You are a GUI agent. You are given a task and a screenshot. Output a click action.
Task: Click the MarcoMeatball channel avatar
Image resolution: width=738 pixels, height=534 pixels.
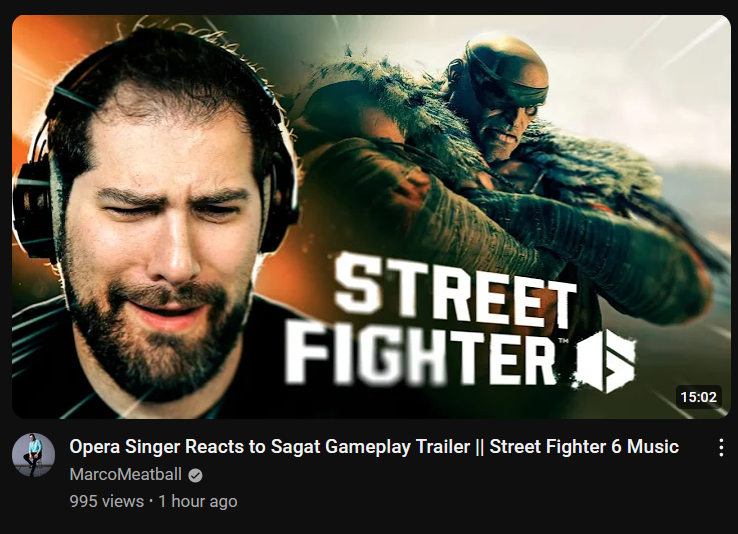click(x=33, y=455)
